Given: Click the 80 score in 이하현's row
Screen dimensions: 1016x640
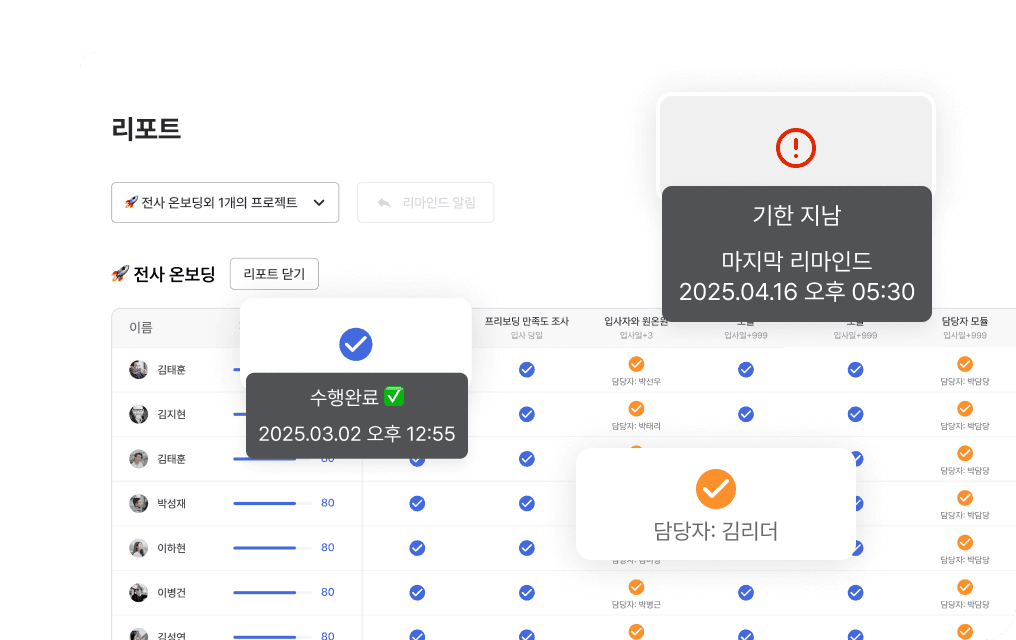Looking at the screenshot, I should [328, 547].
